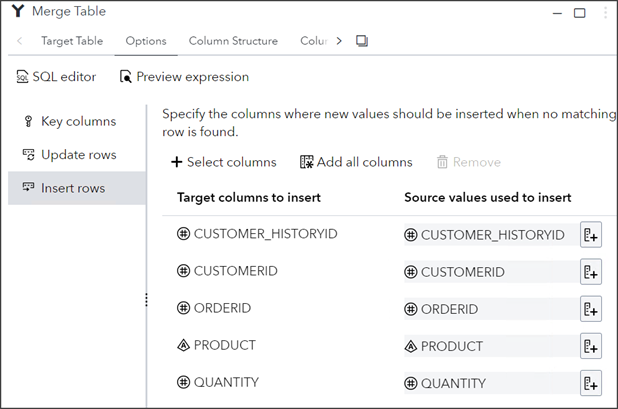The height and width of the screenshot is (409, 618).
Task: Switch to the Target Table tab
Action: [x=72, y=41]
